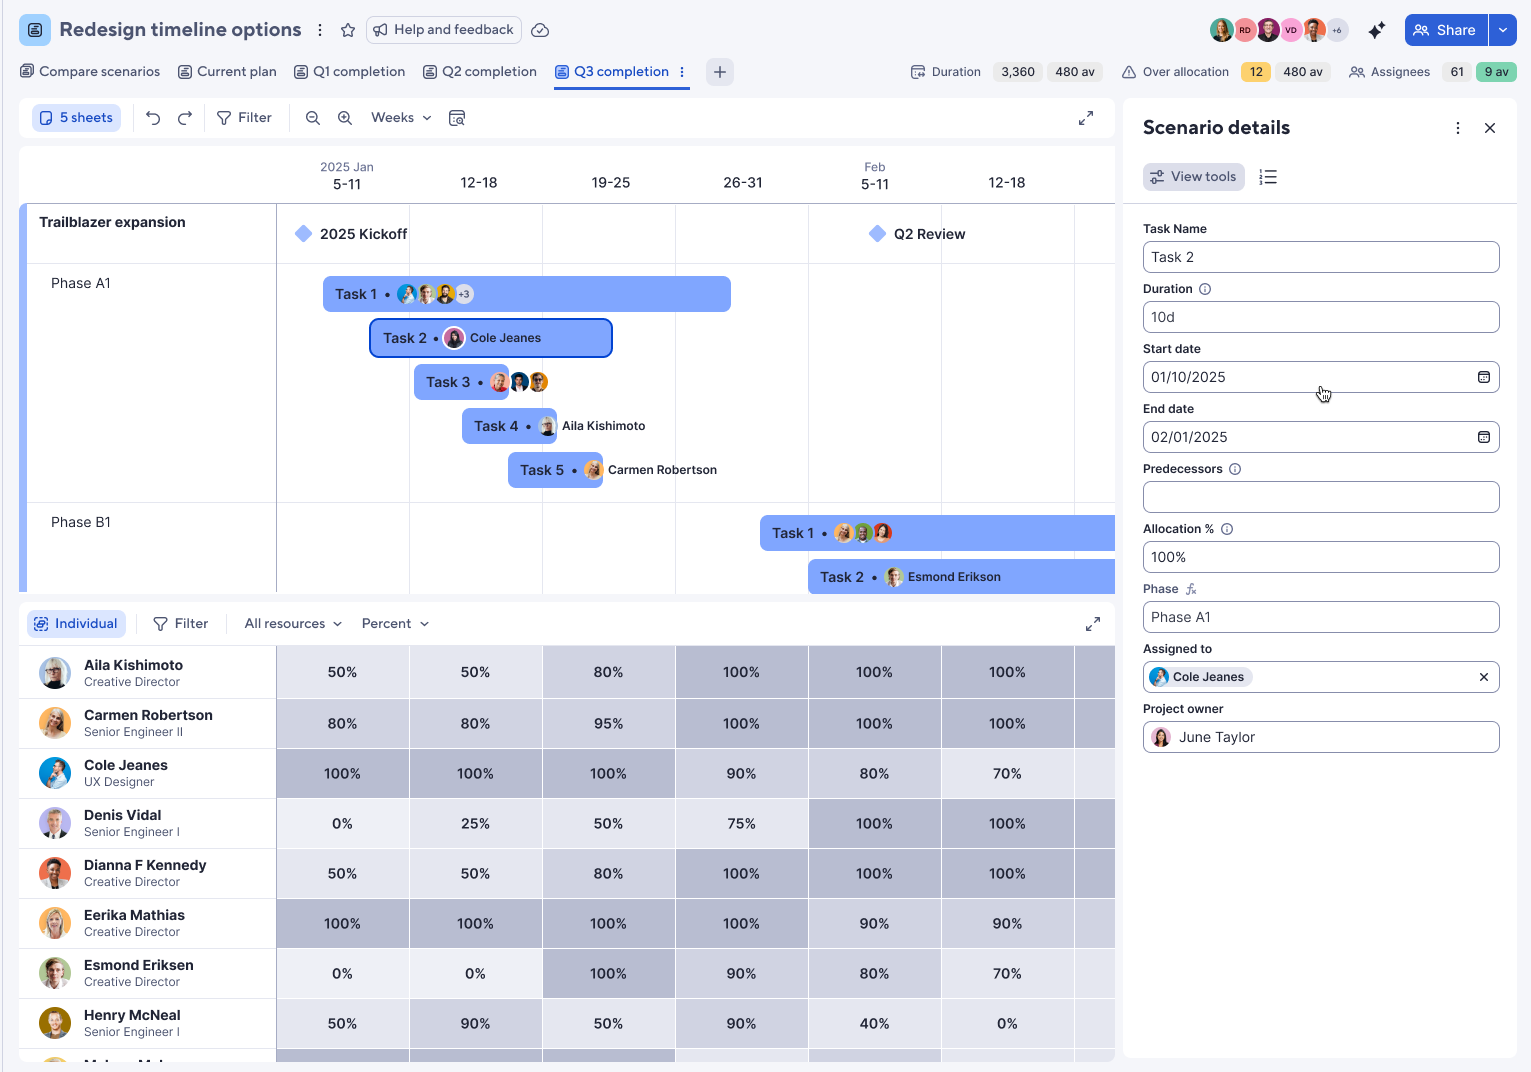Open Start date calendar picker
Screen dimensions: 1531x1072
pyautogui.click(x=1484, y=377)
